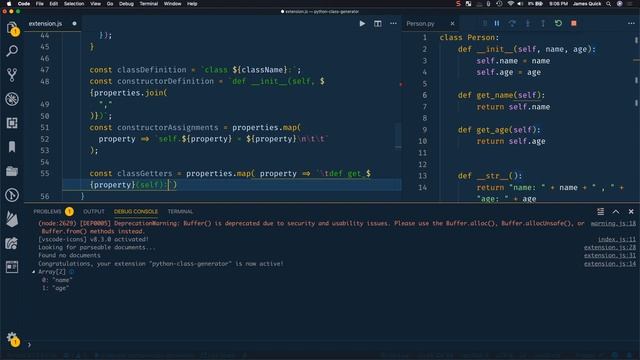This screenshot has width=640, height=360.
Task: Focus the debug console input prompt
Action: (x=331, y=345)
